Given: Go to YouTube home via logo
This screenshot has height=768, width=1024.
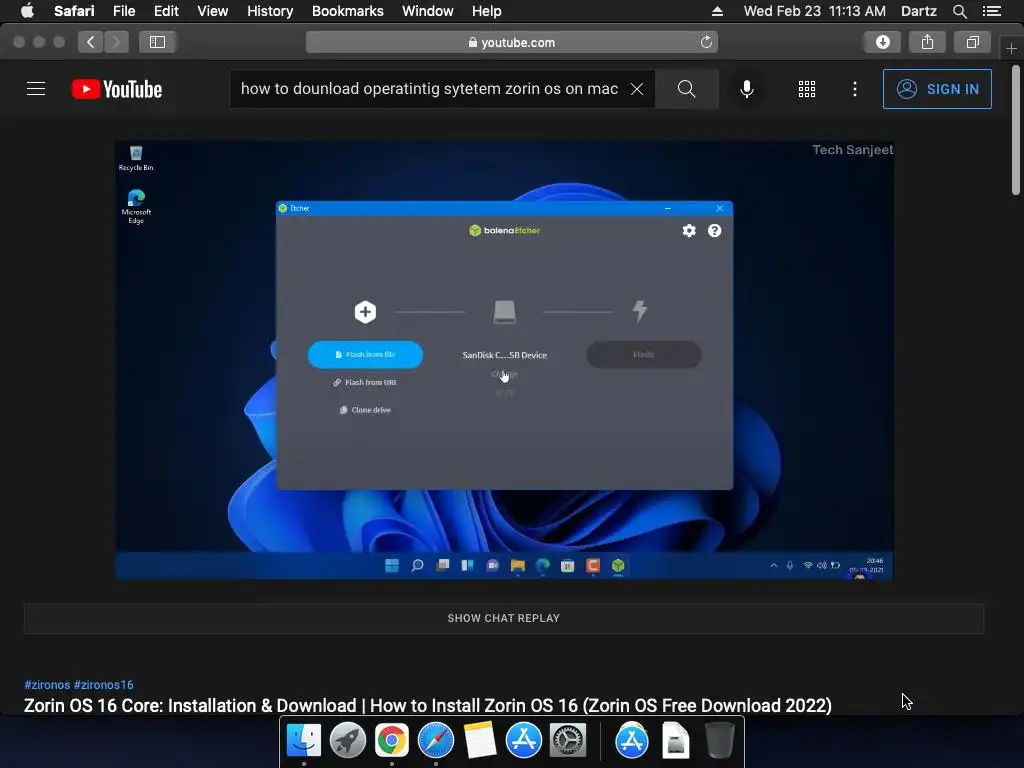Looking at the screenshot, I should [117, 89].
